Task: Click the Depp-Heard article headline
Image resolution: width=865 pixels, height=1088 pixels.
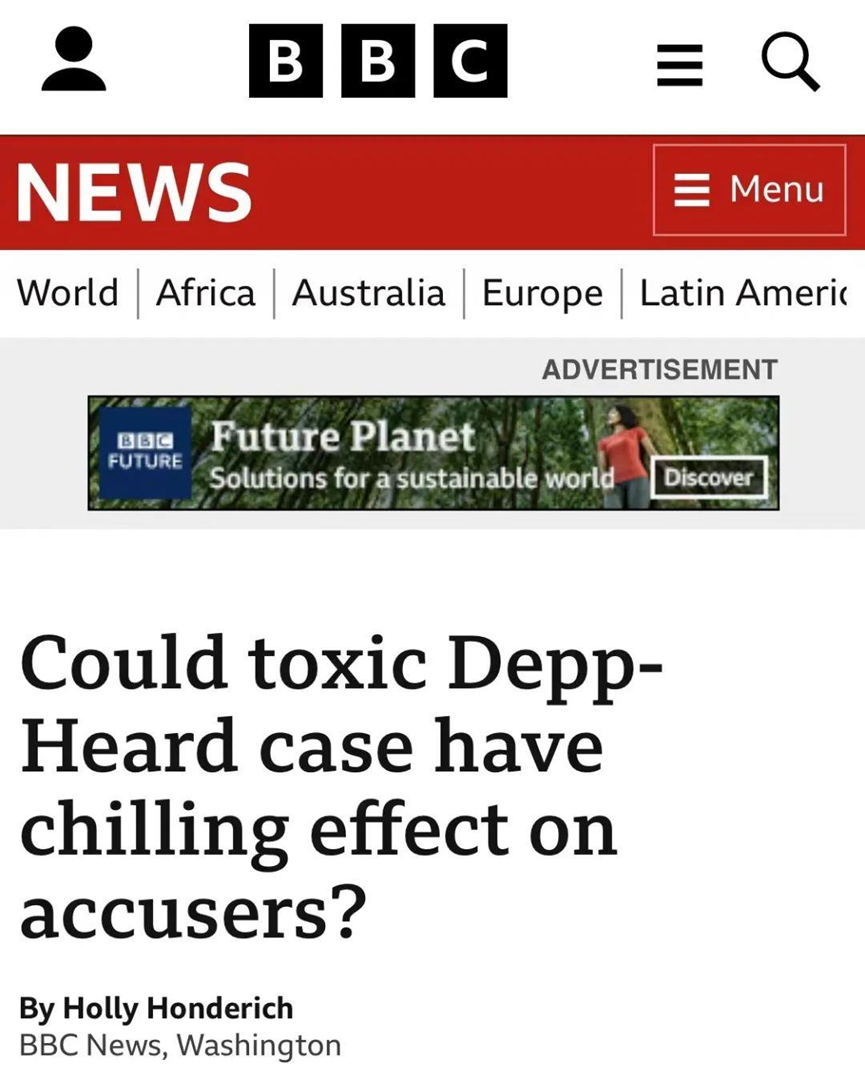Action: 341,787
